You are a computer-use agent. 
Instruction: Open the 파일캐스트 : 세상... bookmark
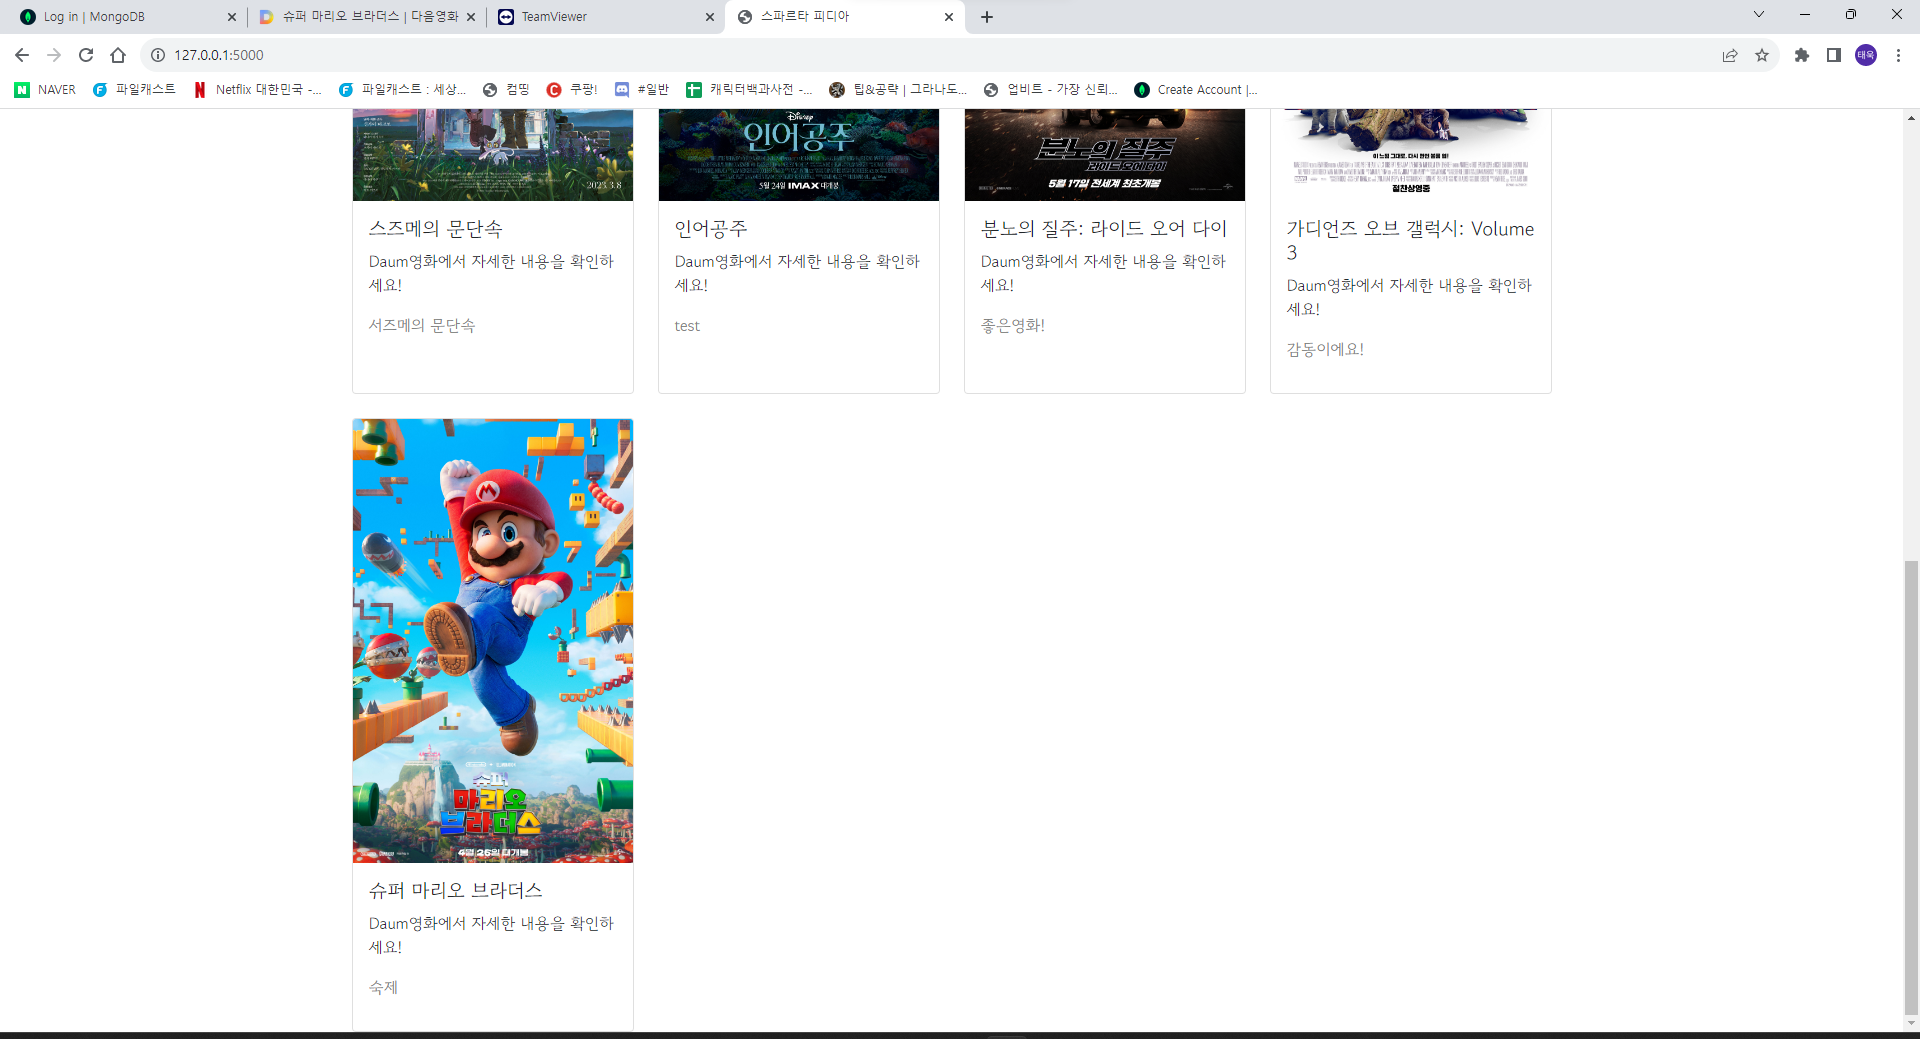403,90
